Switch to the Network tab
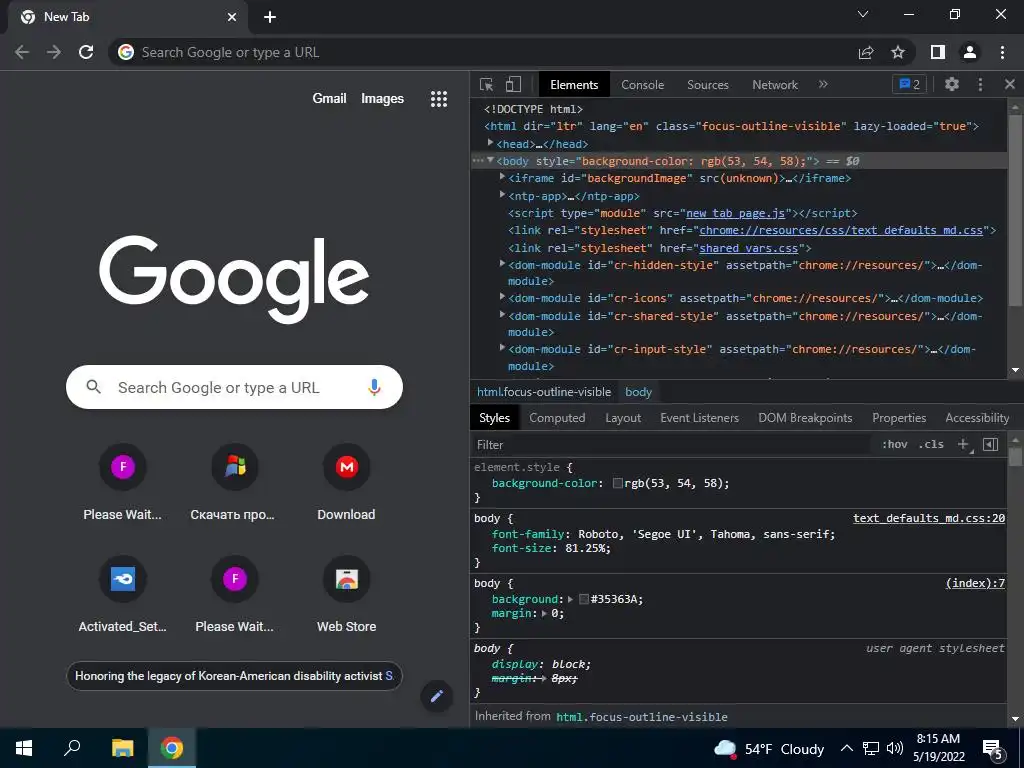1024x768 pixels. (x=775, y=84)
